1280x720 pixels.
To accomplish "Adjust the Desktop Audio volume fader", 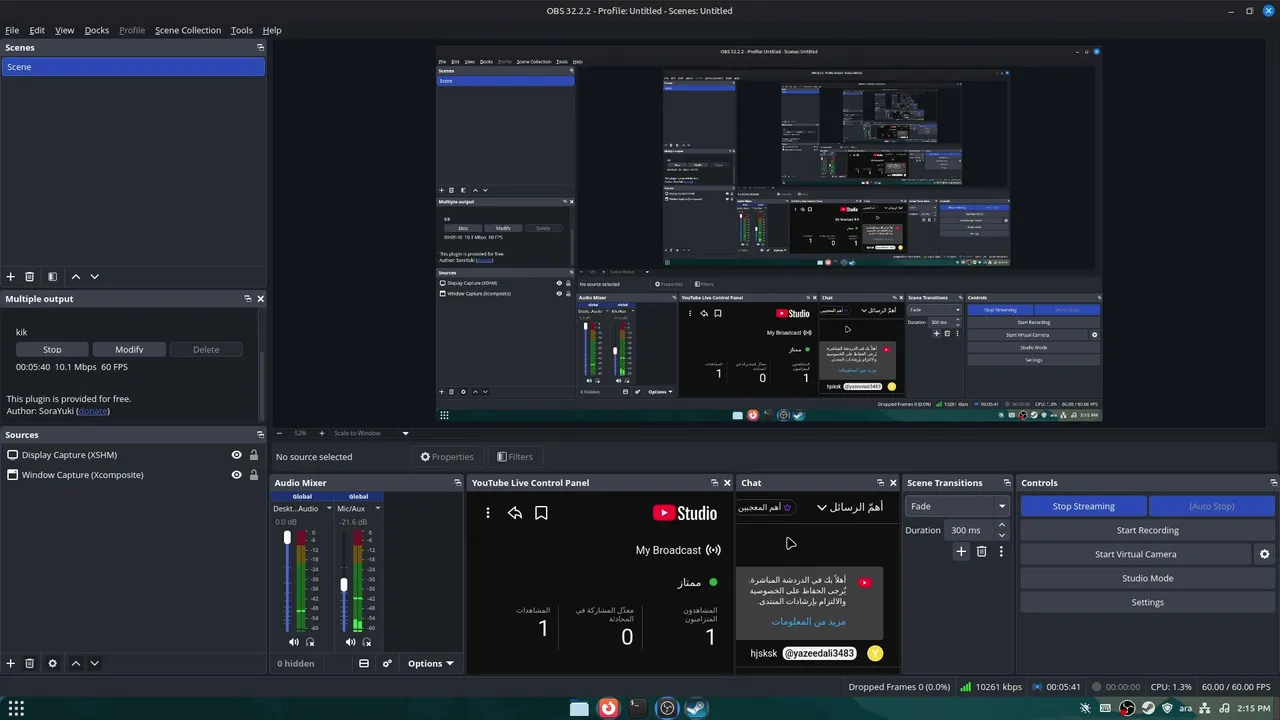I will (x=287, y=538).
